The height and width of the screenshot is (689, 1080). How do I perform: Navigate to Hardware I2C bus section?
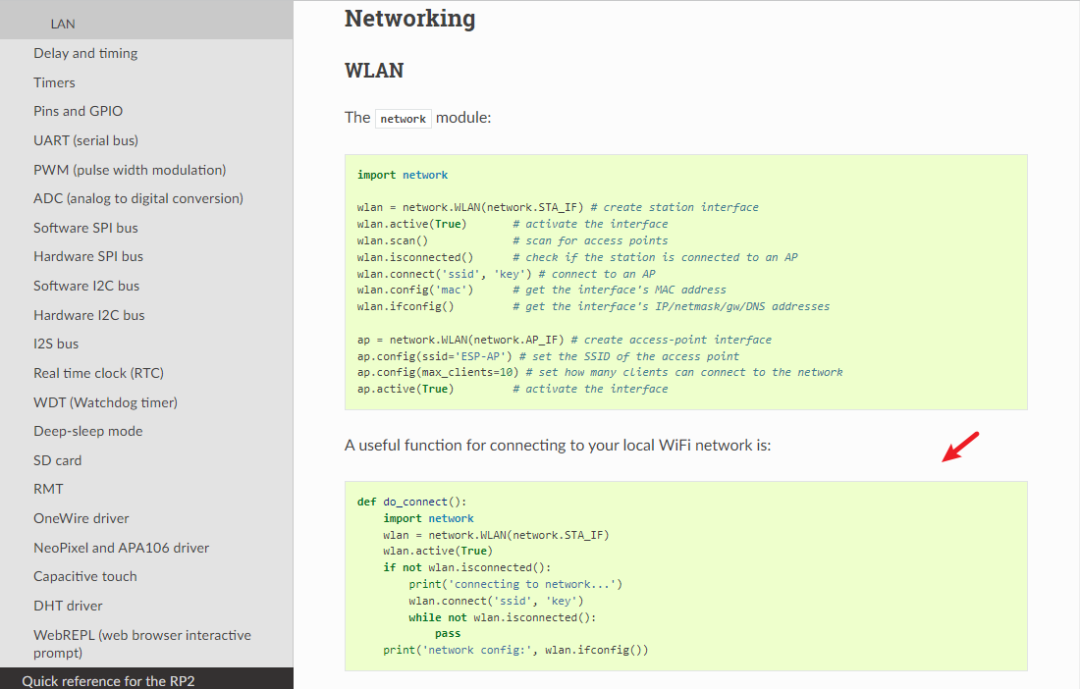click(88, 314)
